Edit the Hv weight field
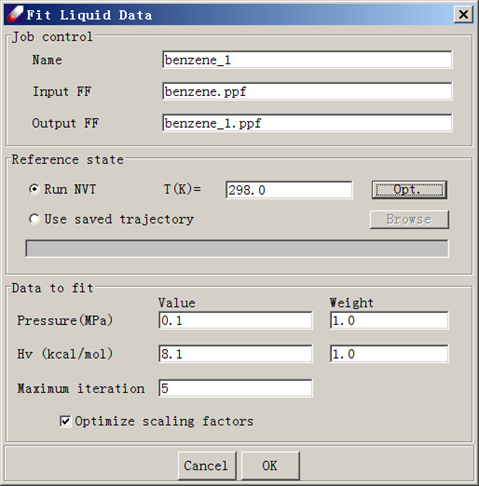 pyautogui.click(x=389, y=354)
